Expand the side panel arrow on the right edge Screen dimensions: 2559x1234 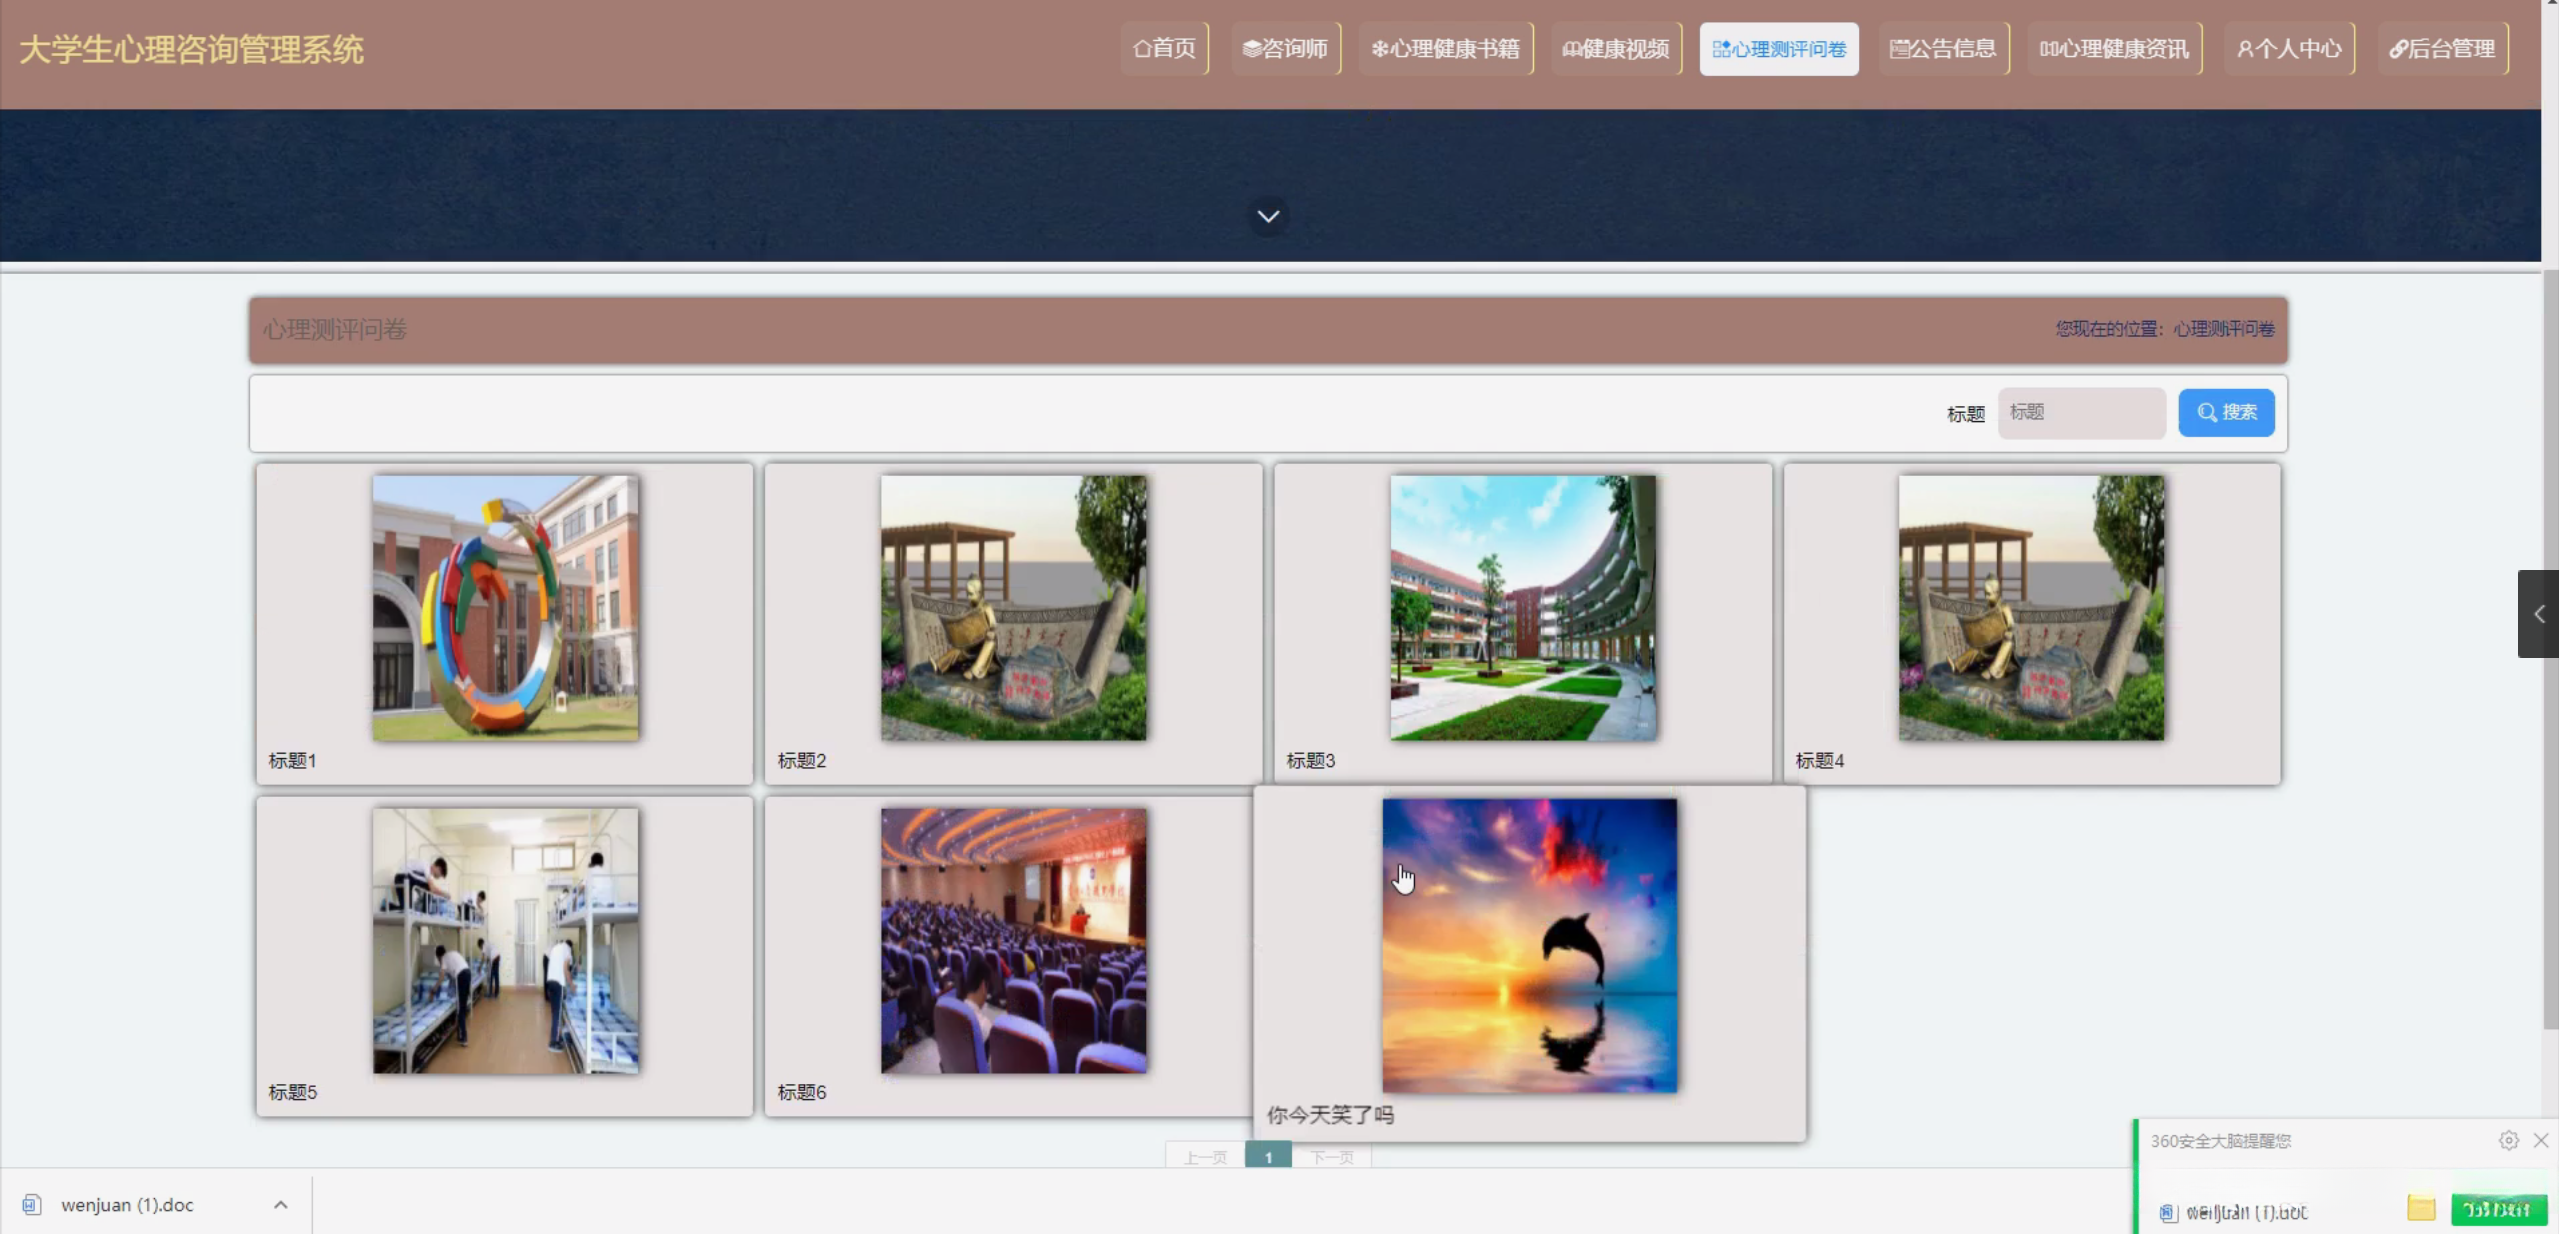click(x=2538, y=614)
